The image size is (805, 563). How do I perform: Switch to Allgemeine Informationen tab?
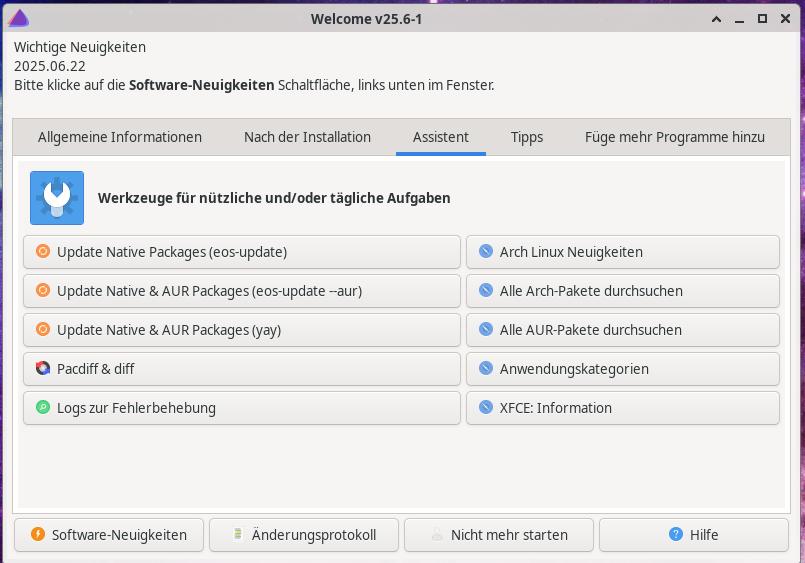[x=120, y=137]
